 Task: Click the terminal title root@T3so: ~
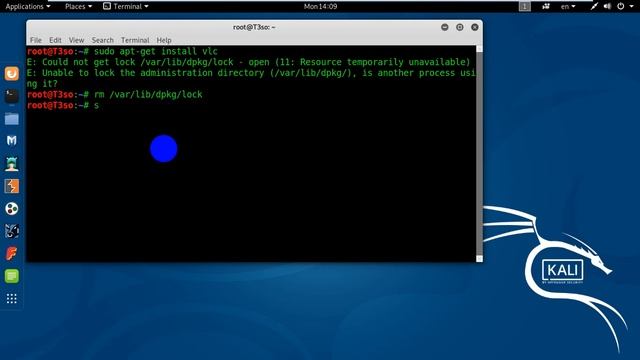pyautogui.click(x=254, y=27)
